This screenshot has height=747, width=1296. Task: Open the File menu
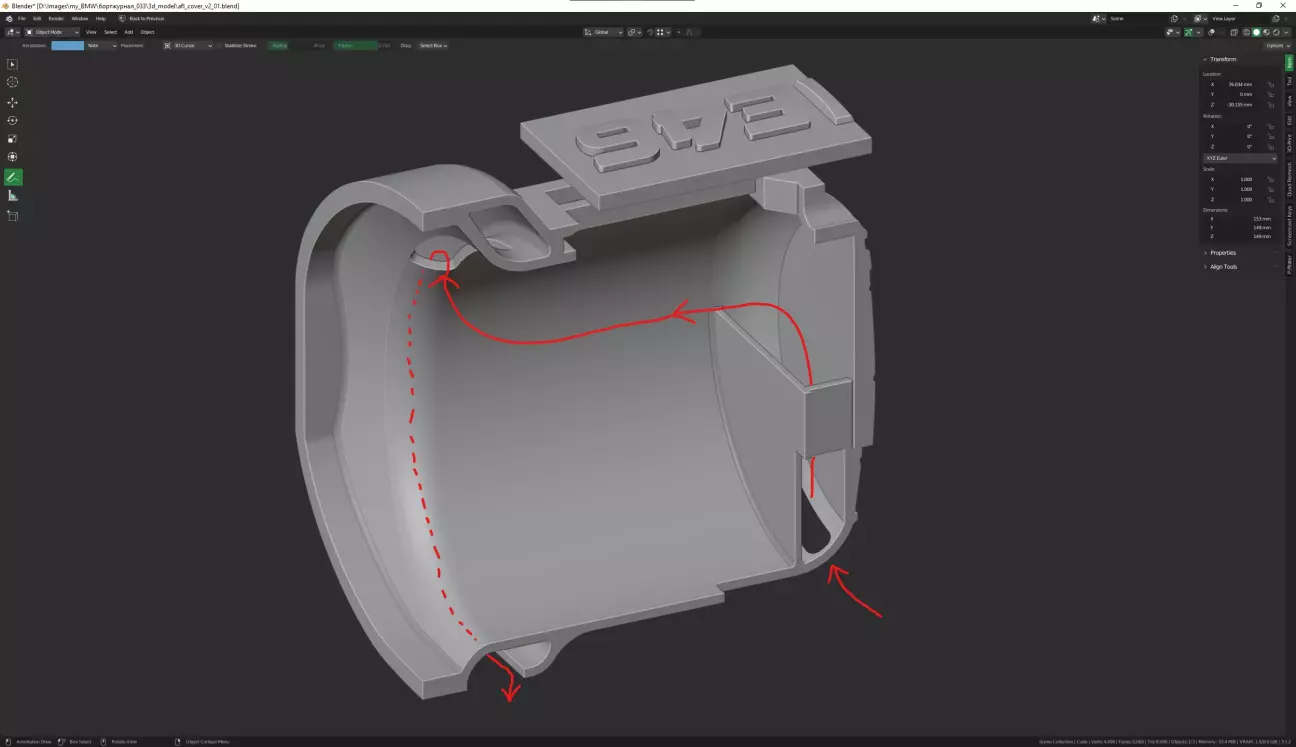(22, 18)
